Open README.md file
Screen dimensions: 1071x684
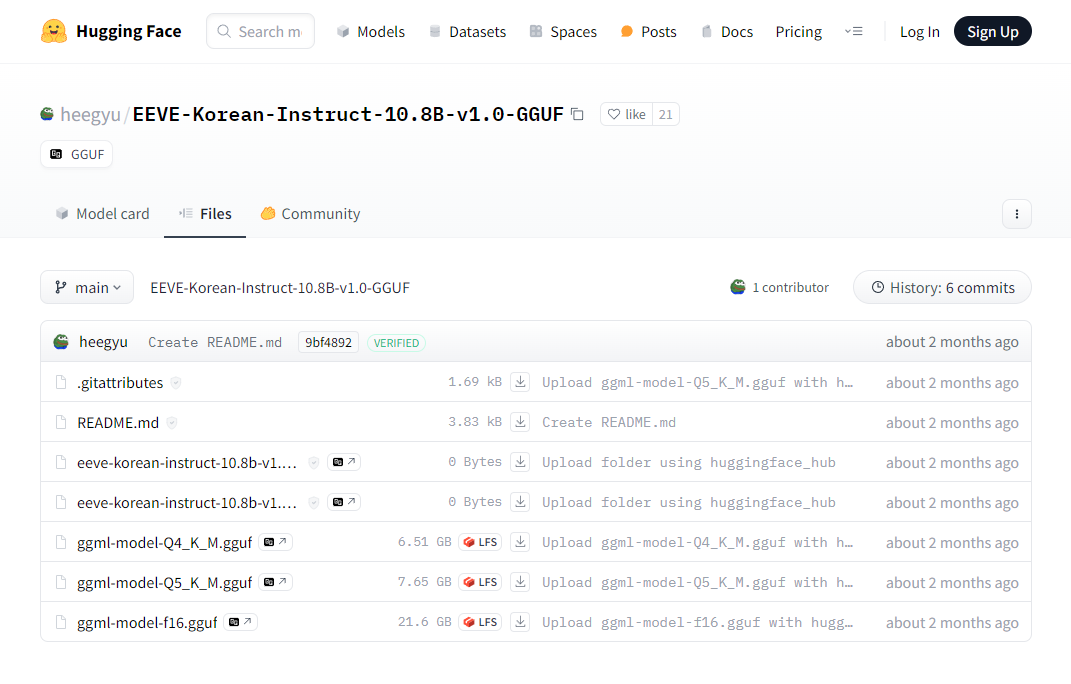point(118,423)
